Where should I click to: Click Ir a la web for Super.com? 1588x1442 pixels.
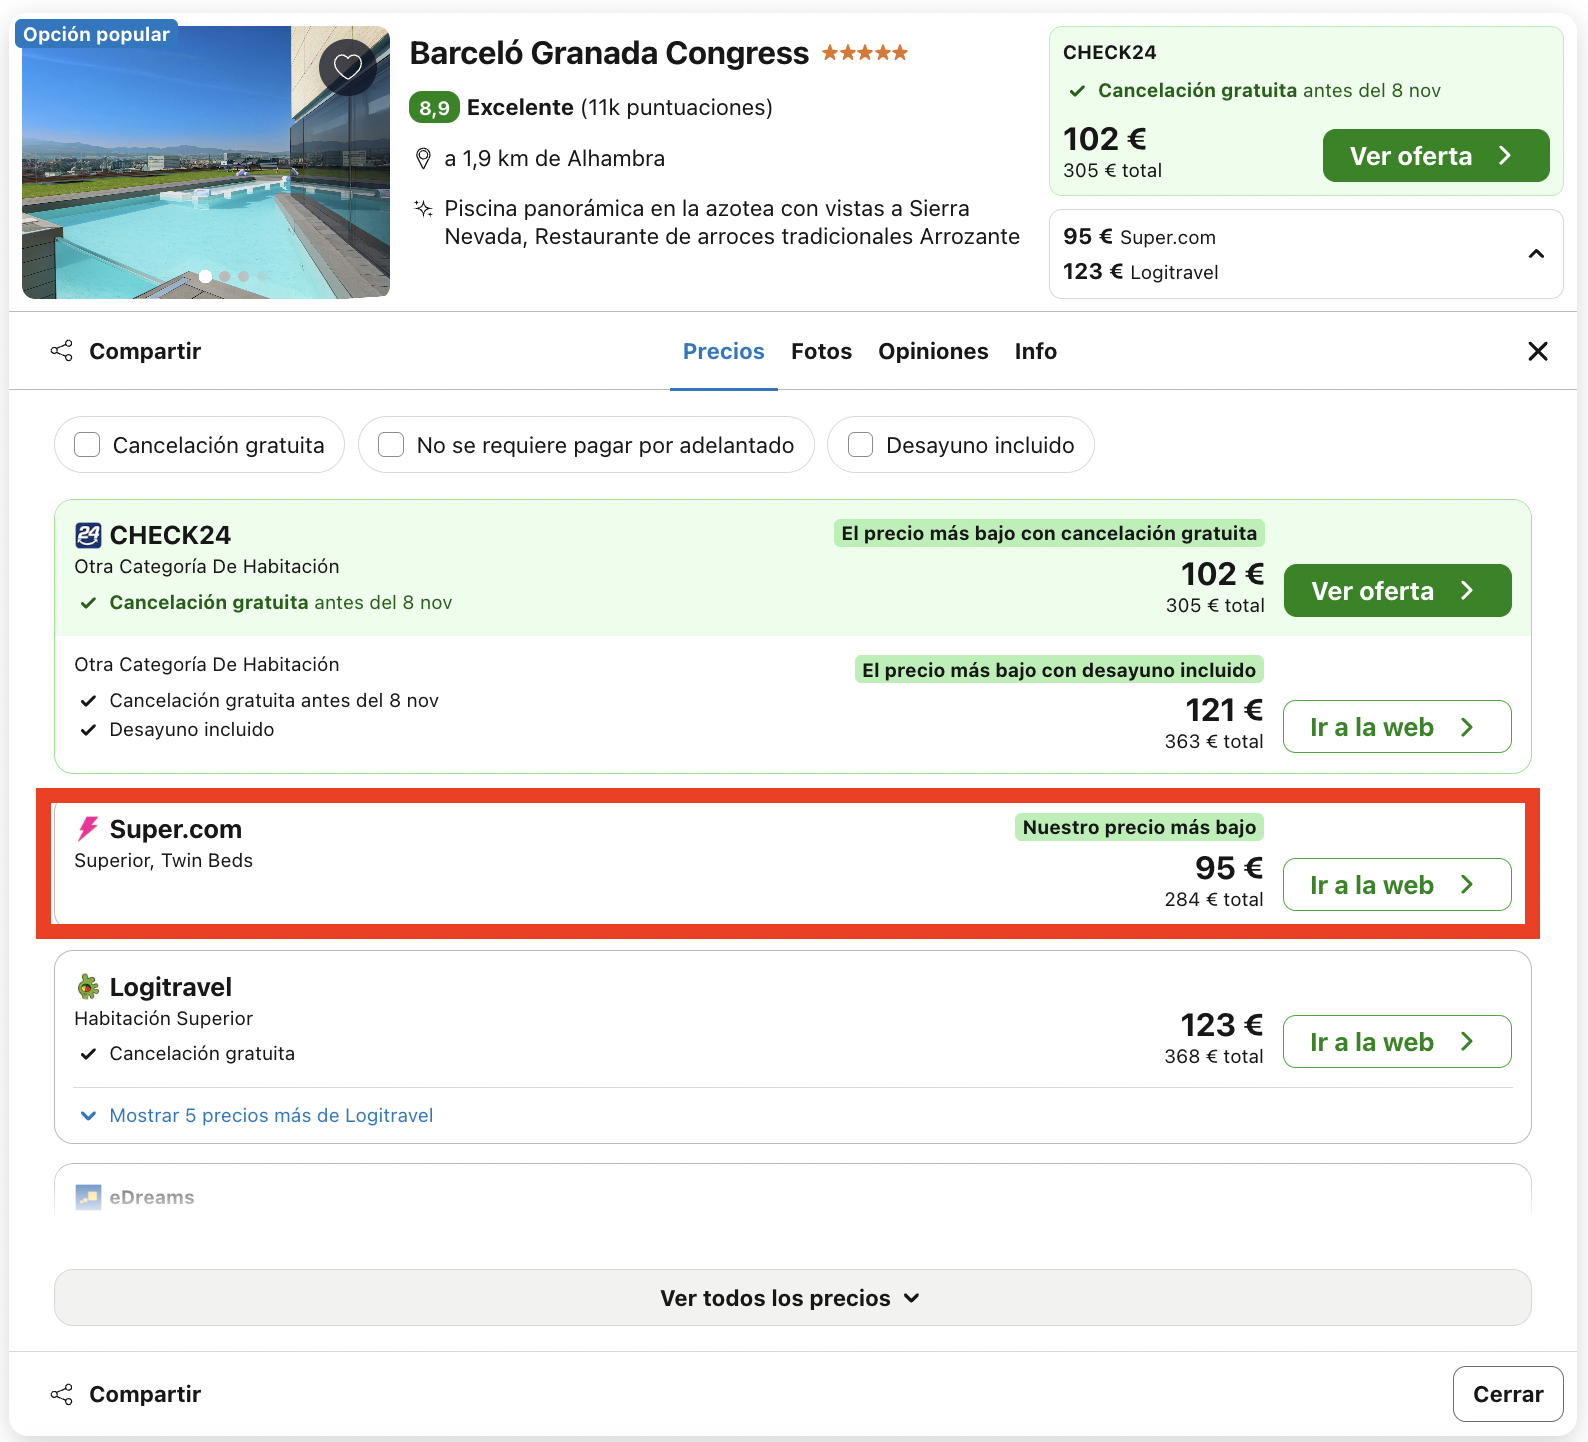[1397, 885]
